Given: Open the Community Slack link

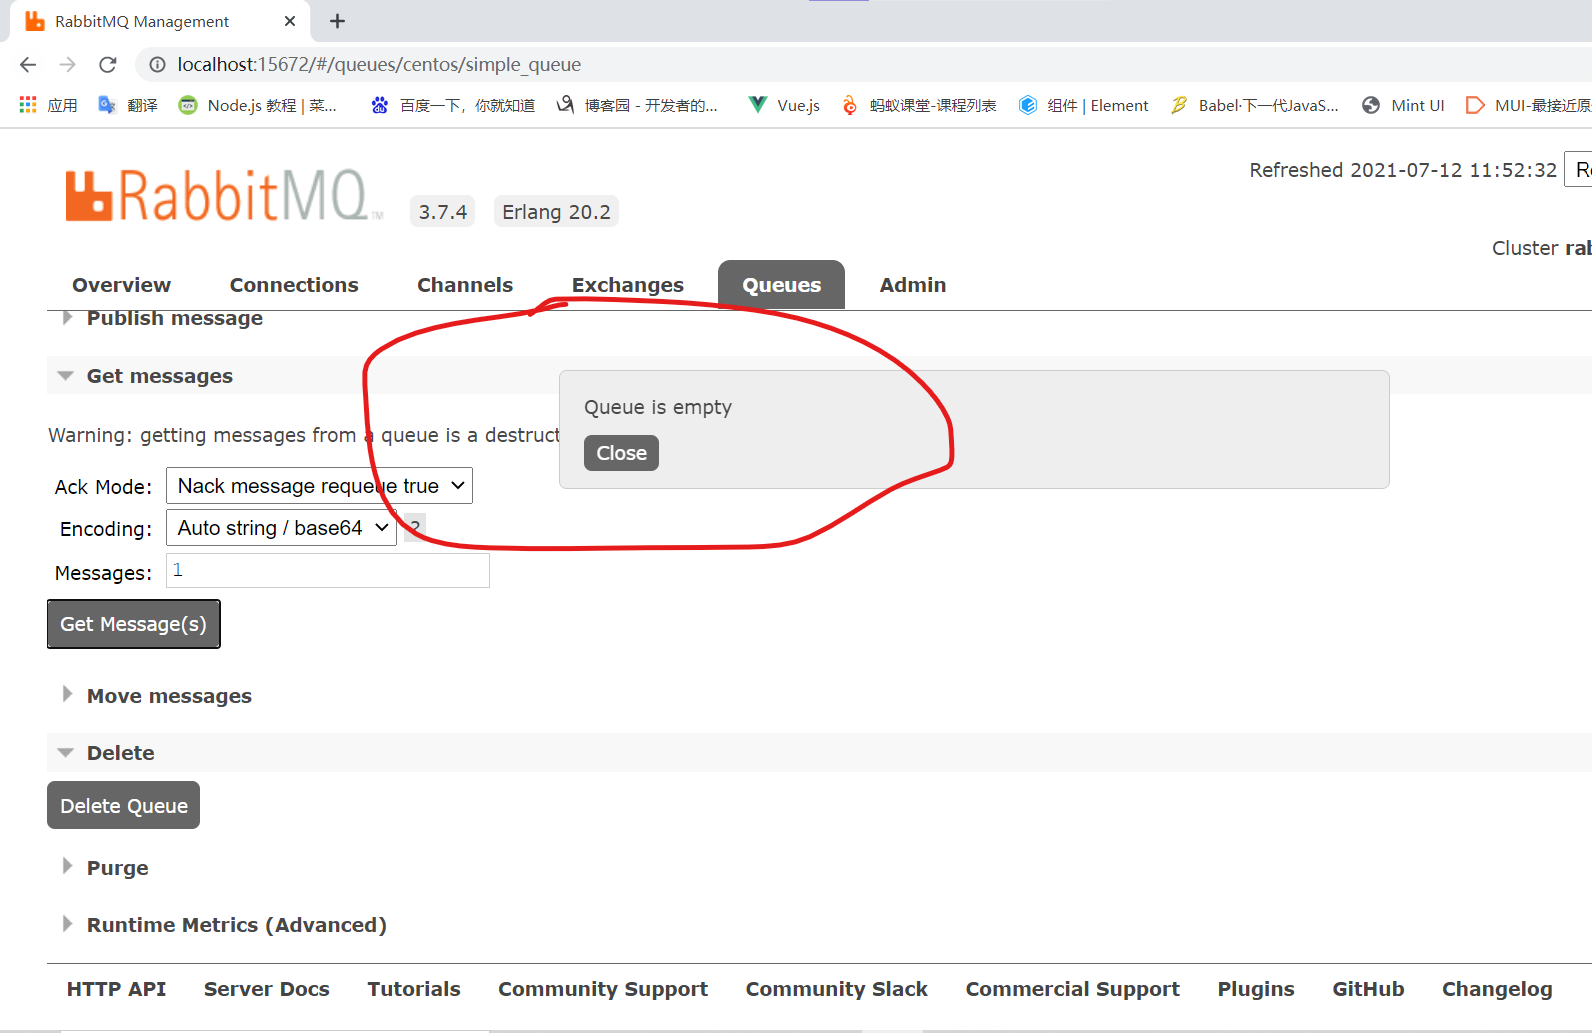Looking at the screenshot, I should click(837, 989).
